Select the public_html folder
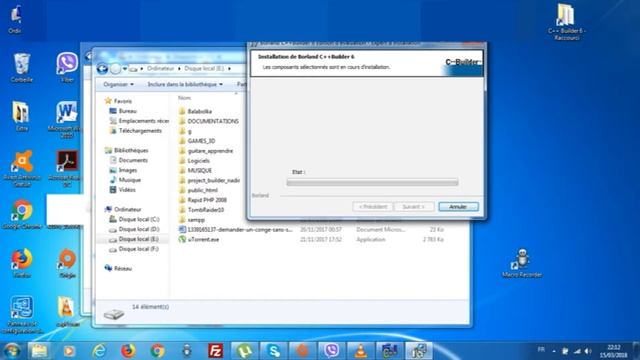 point(198,190)
